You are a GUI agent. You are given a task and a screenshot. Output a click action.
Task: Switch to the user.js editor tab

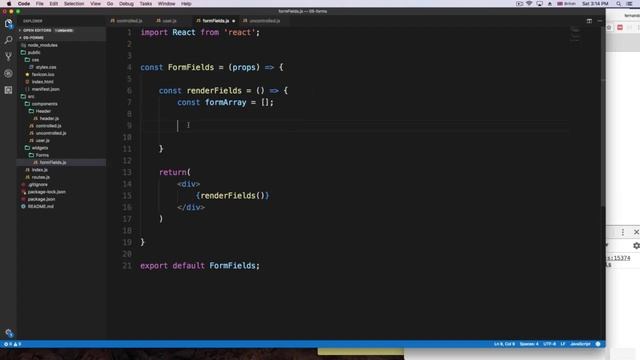click(167, 21)
